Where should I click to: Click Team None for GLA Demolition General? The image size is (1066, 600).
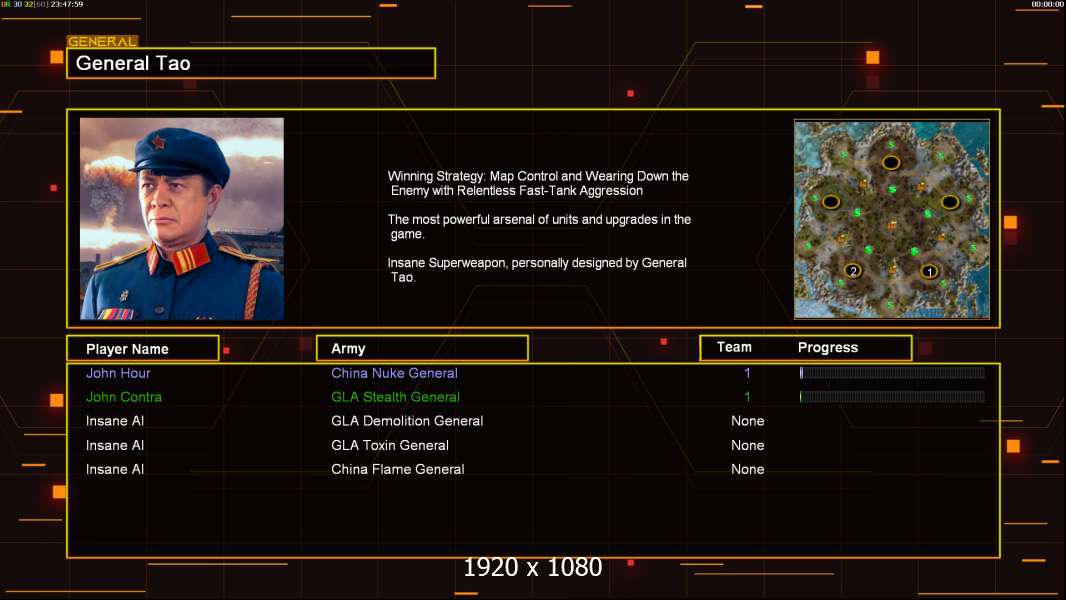tap(747, 421)
